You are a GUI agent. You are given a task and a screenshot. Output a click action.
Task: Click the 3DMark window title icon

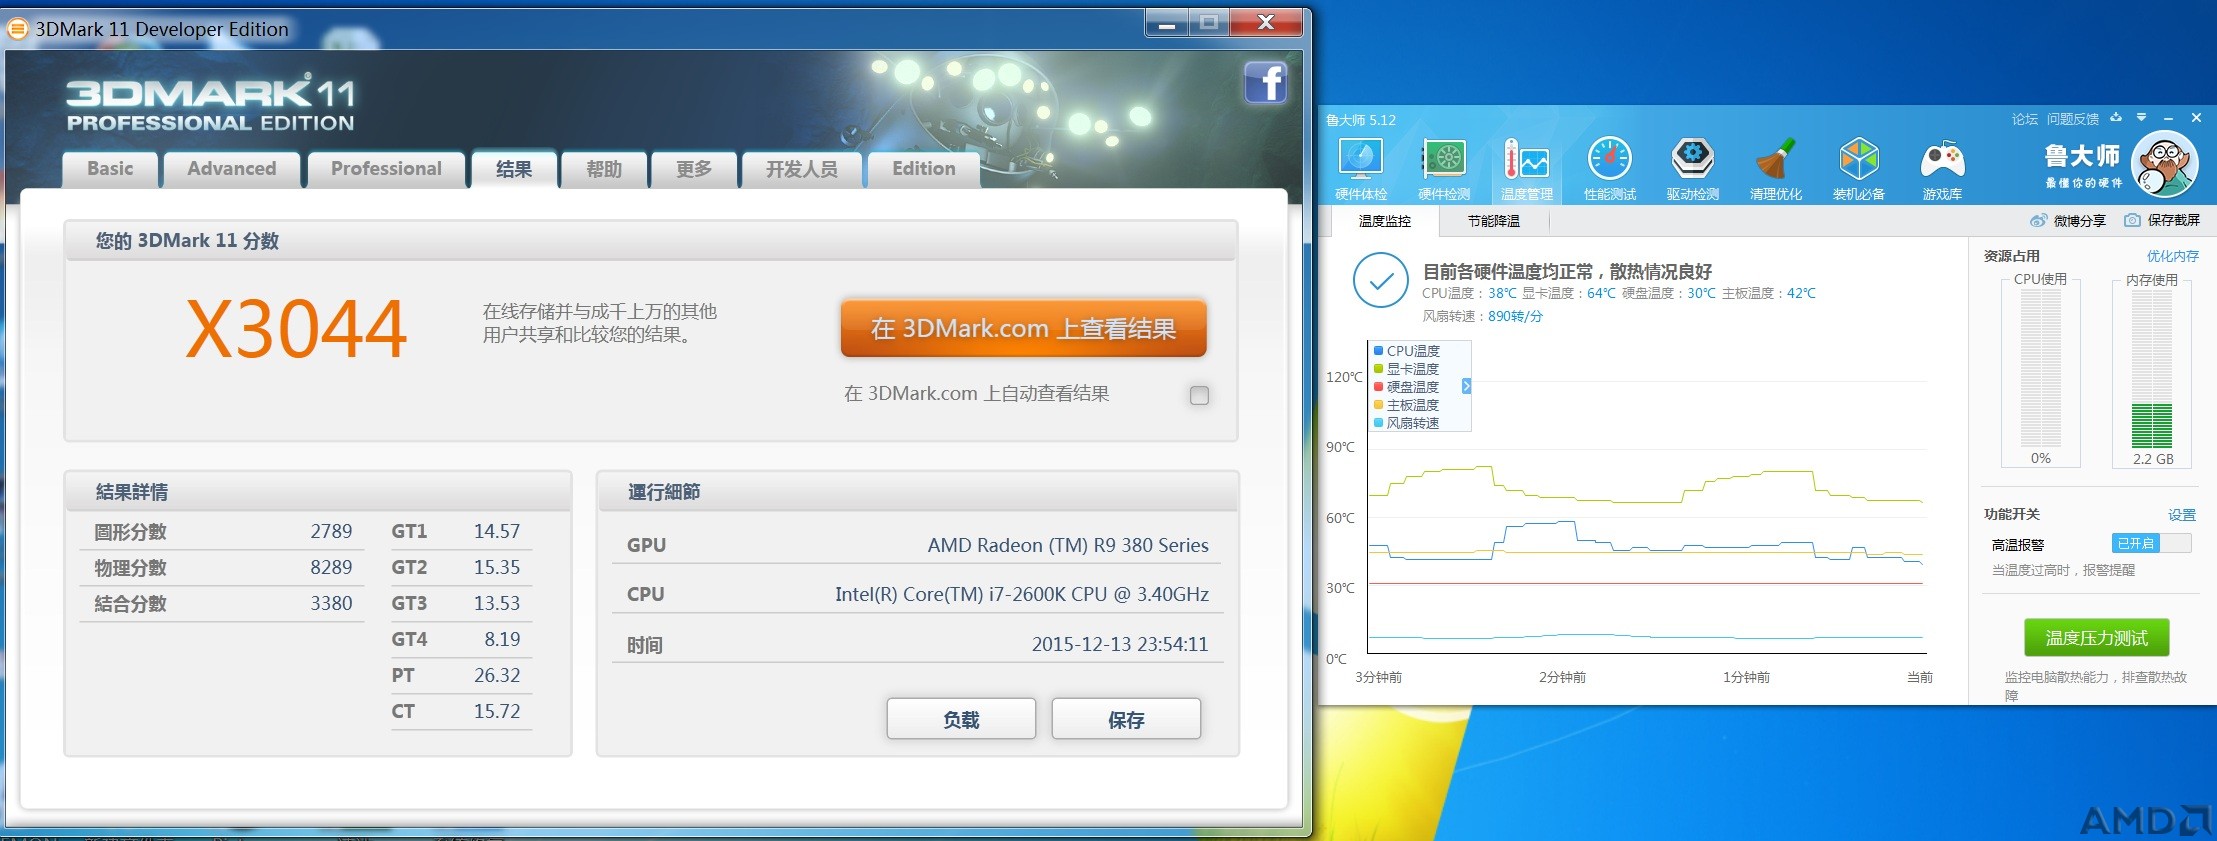[x=17, y=29]
